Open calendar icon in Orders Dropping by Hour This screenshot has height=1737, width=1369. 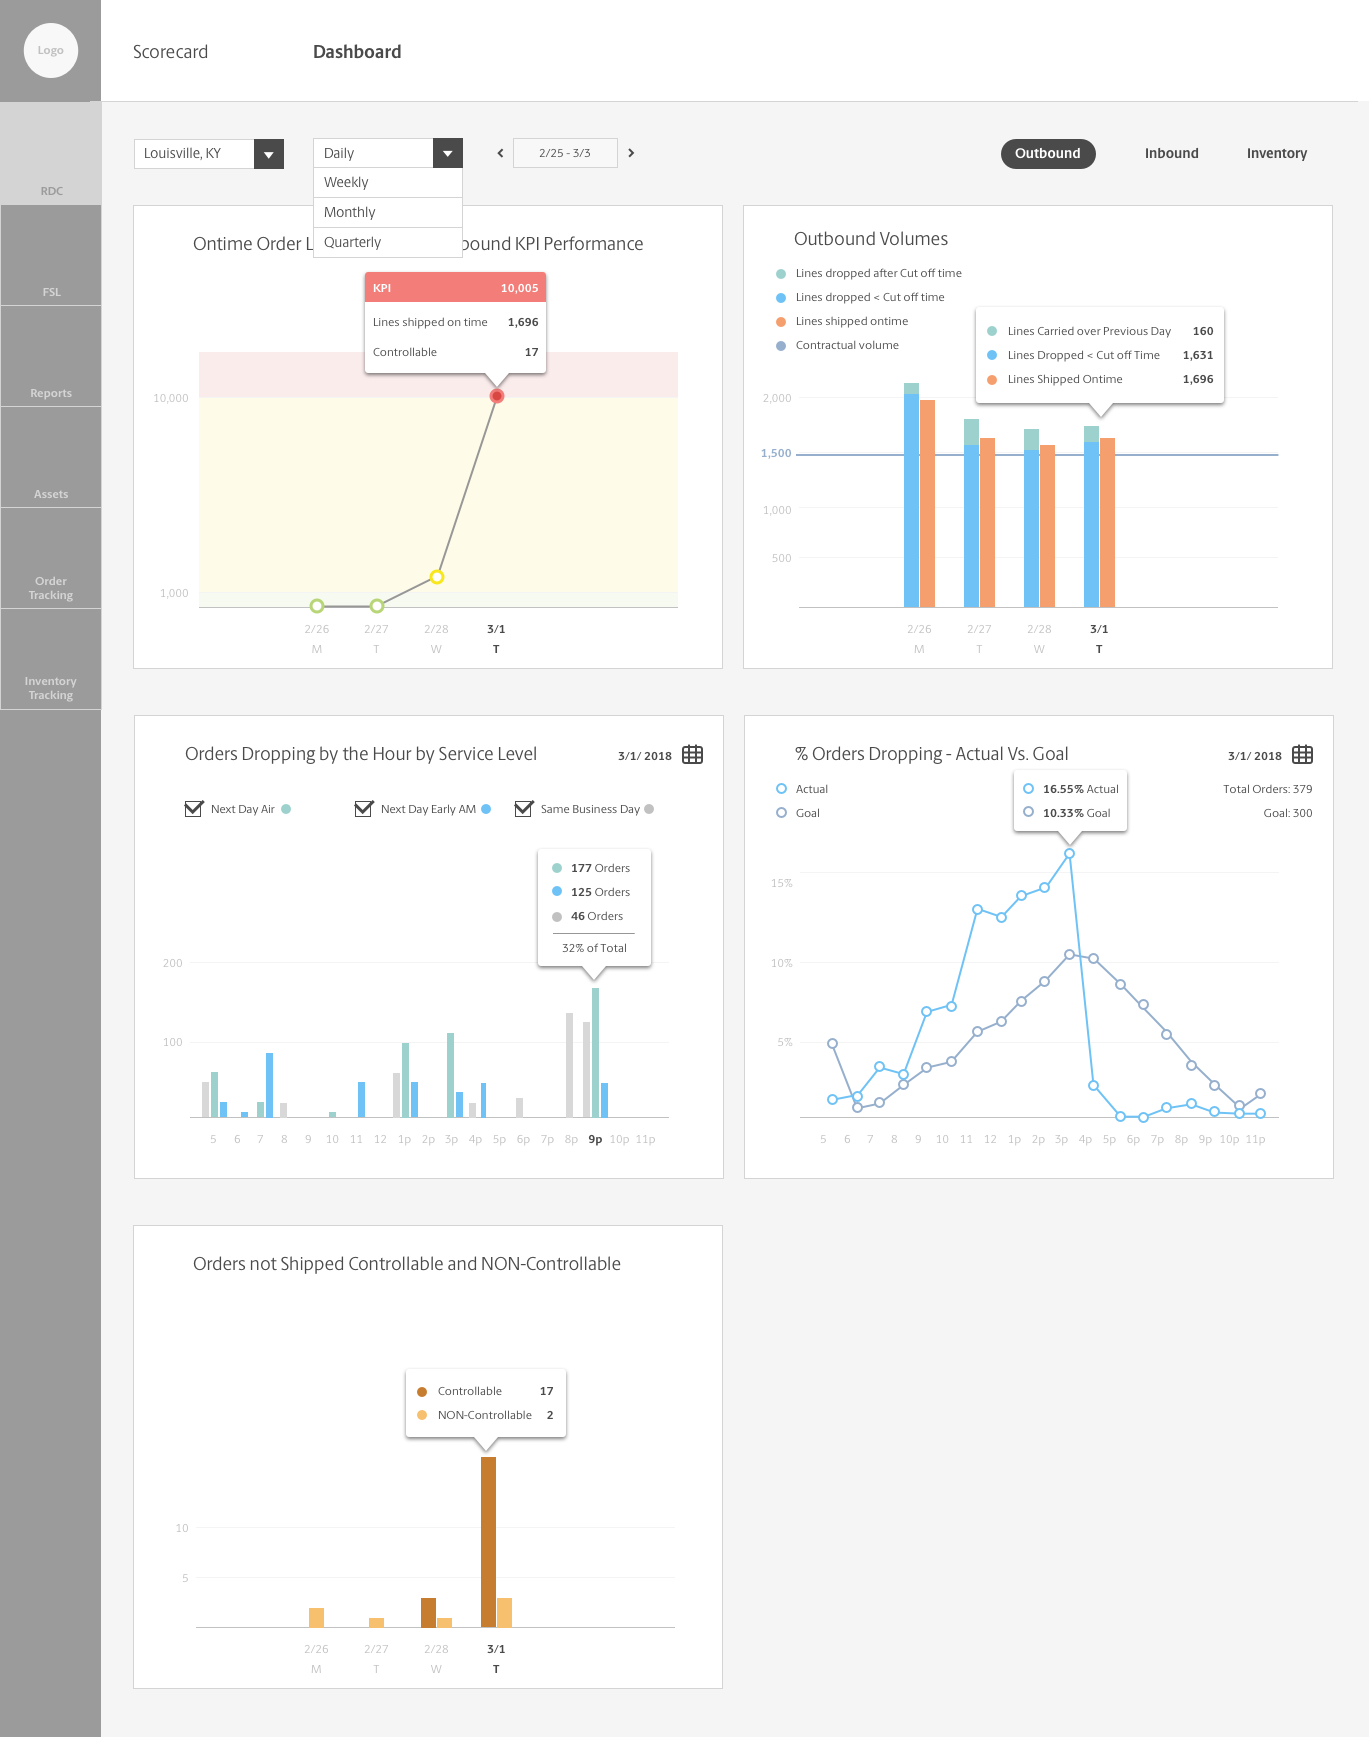click(x=692, y=755)
